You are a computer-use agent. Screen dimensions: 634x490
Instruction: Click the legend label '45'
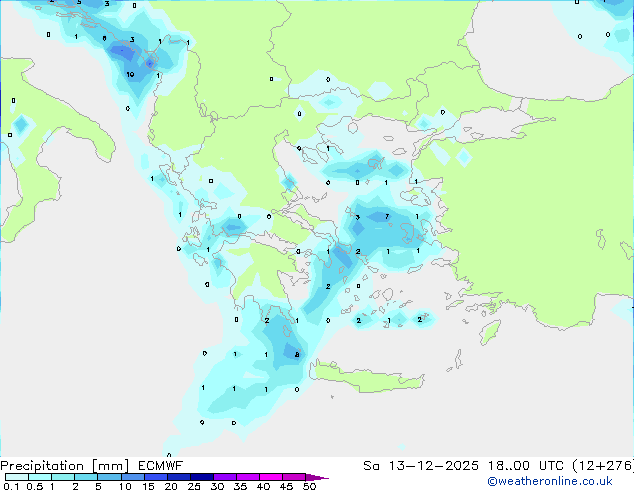287,486
